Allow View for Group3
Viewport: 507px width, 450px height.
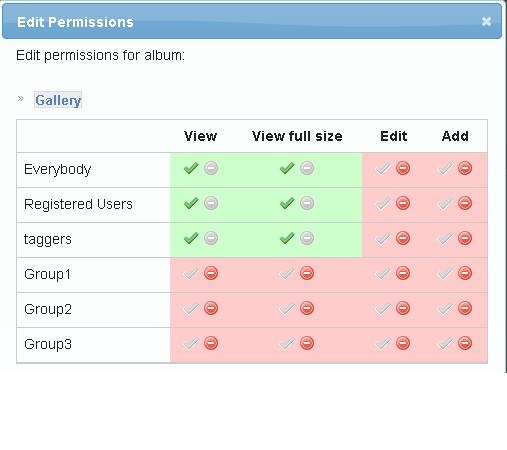click(x=191, y=343)
